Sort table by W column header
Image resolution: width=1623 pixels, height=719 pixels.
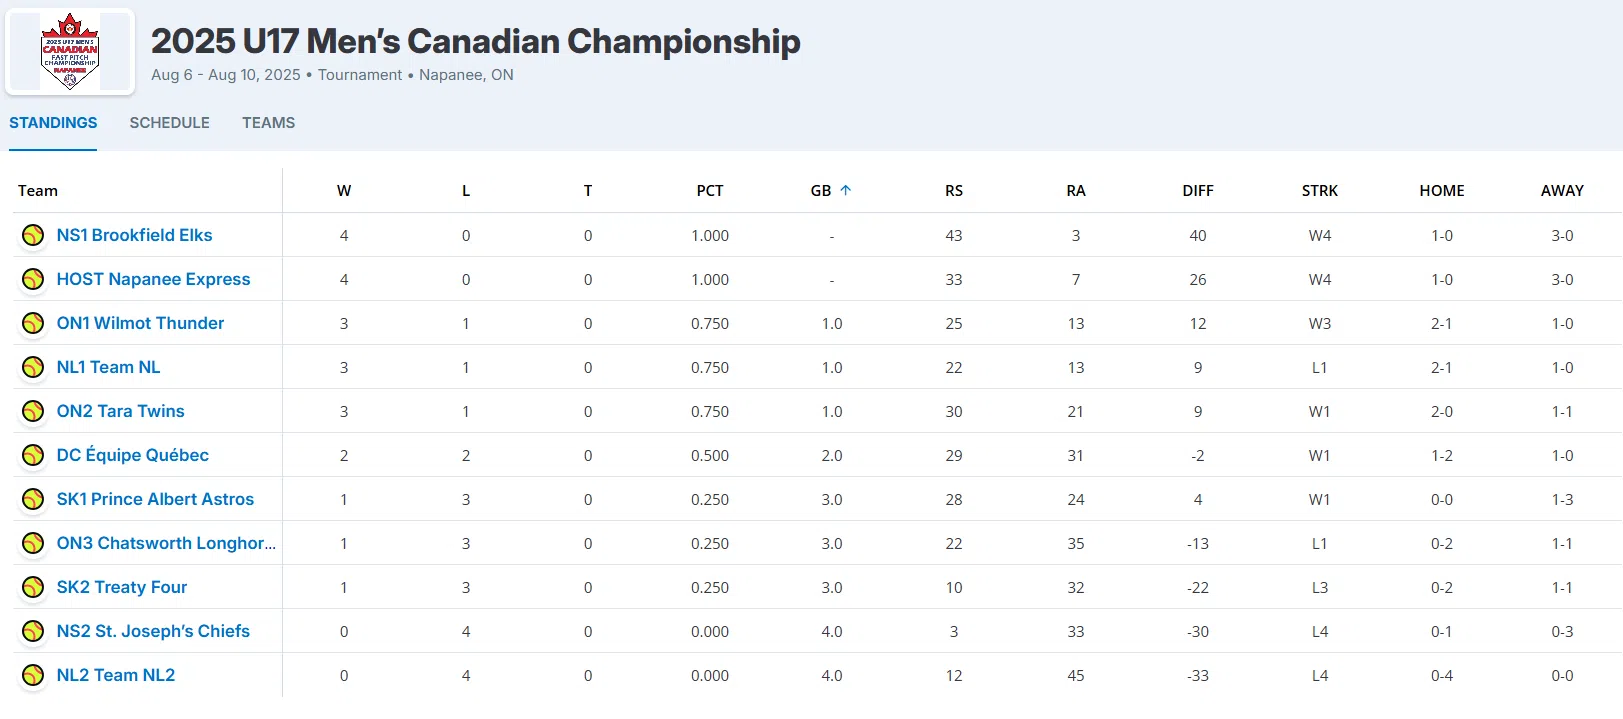coord(344,190)
